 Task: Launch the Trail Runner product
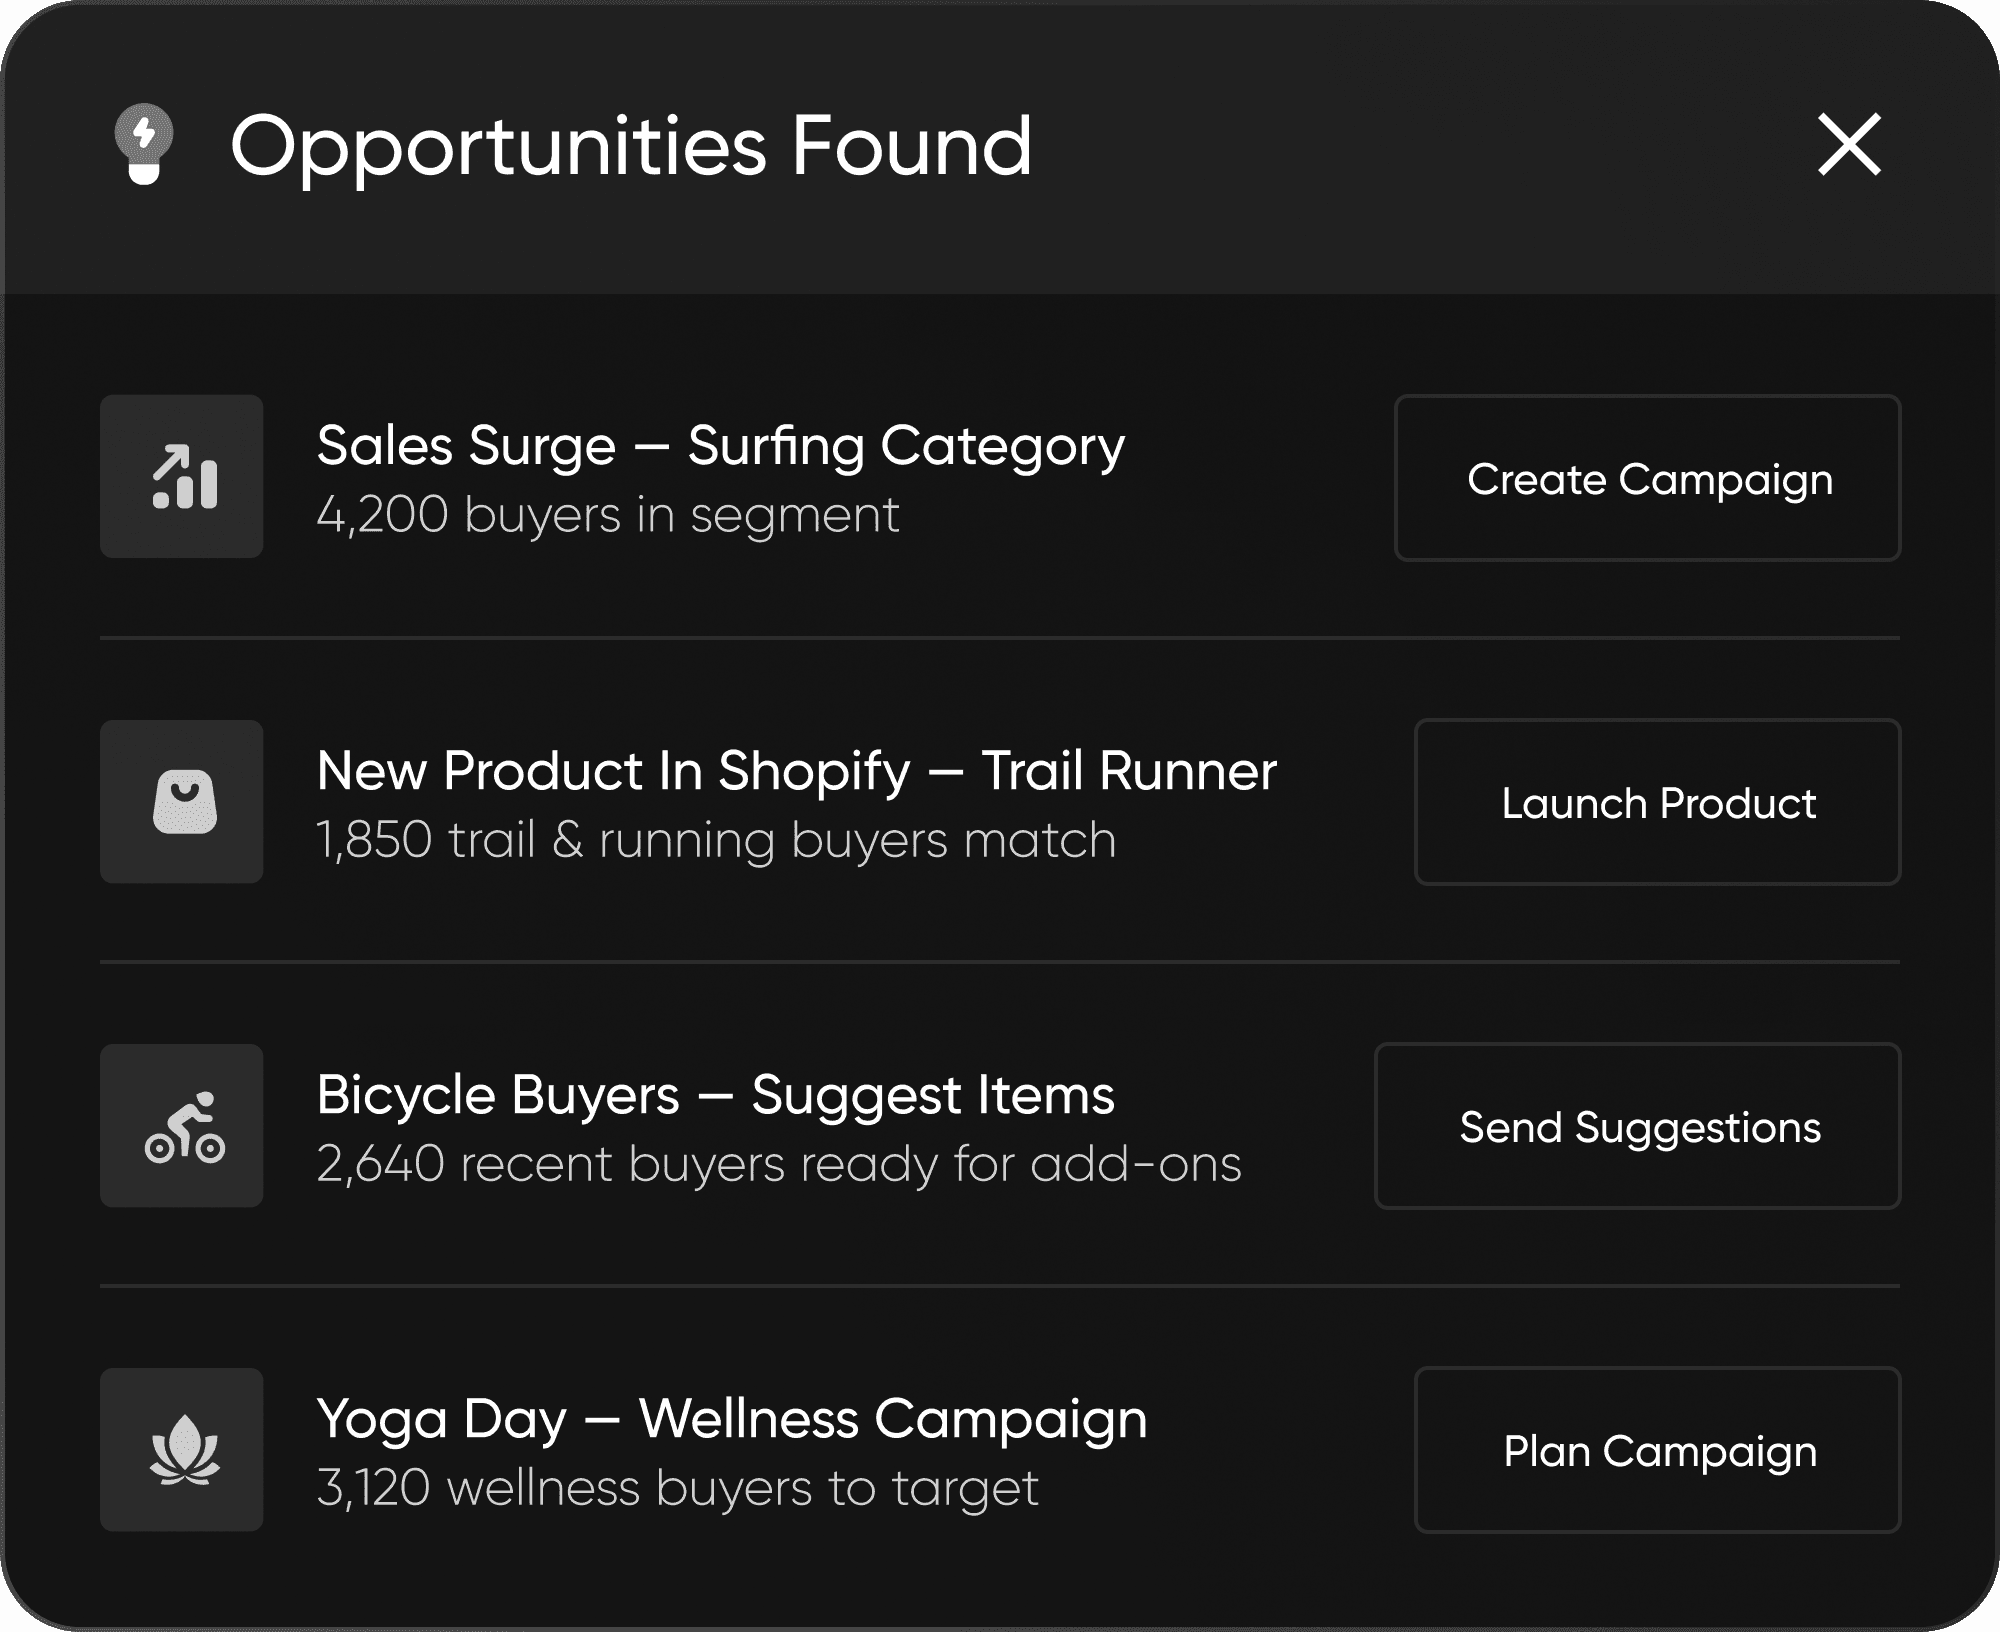pos(1658,802)
